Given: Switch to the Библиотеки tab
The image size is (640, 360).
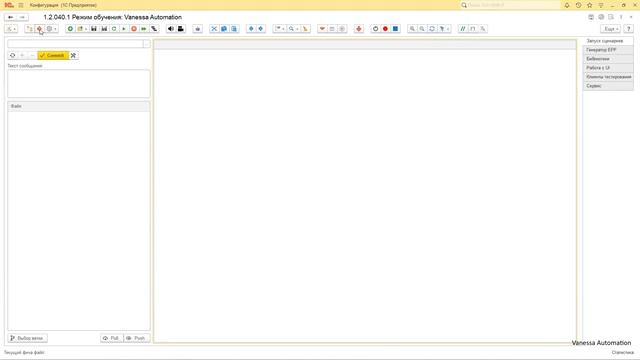Looking at the screenshot, I should click(x=608, y=59).
